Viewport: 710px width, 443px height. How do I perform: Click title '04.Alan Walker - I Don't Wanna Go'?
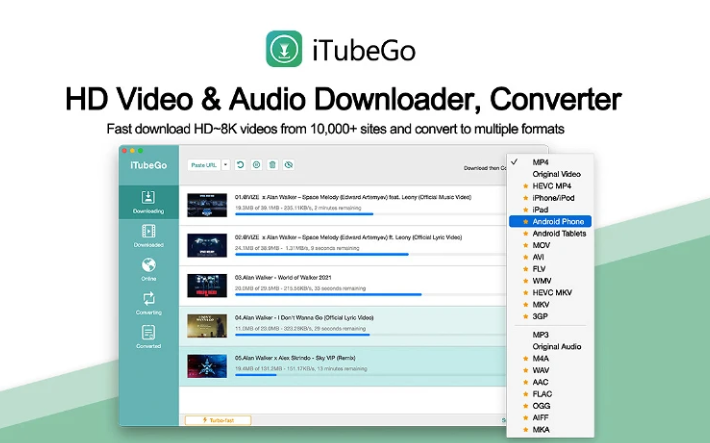304,318
